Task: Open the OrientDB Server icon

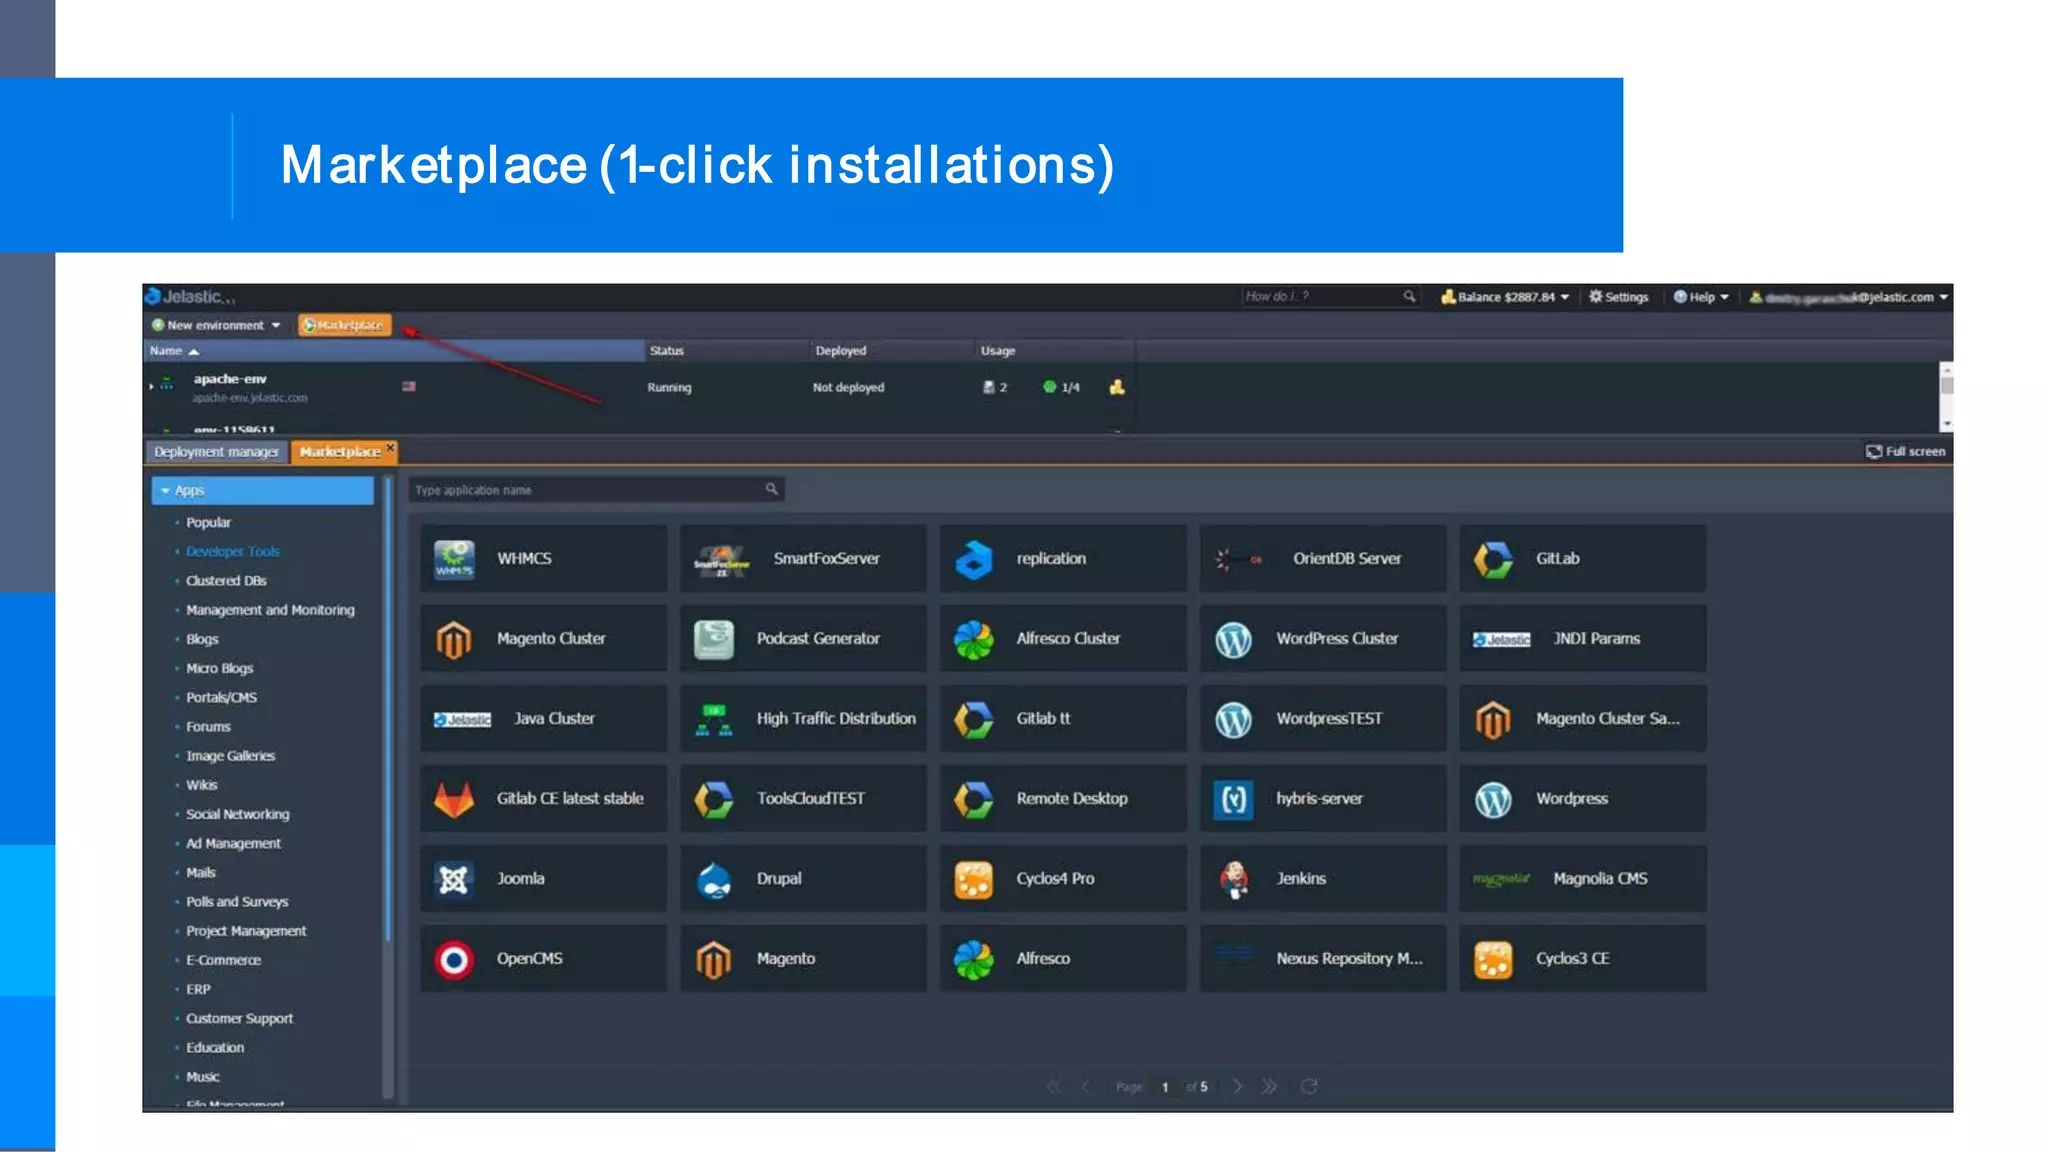Action: 1238,559
